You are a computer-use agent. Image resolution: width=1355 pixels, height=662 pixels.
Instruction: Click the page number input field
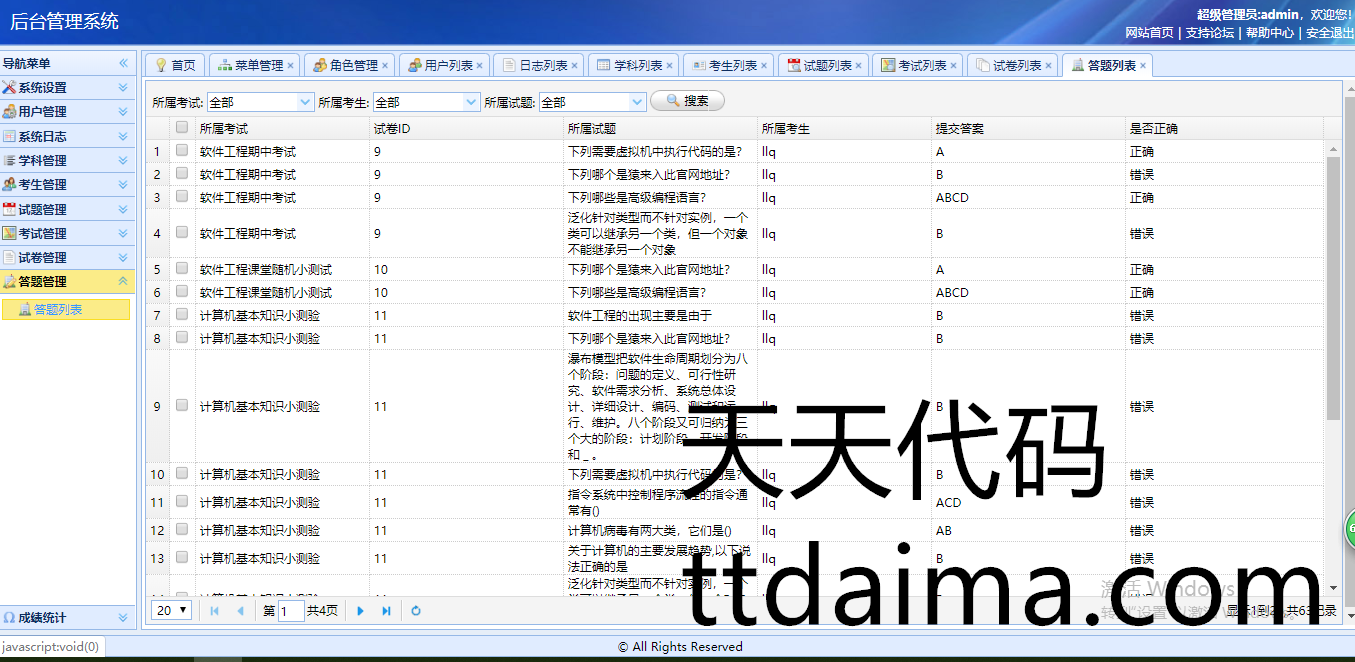coord(291,611)
